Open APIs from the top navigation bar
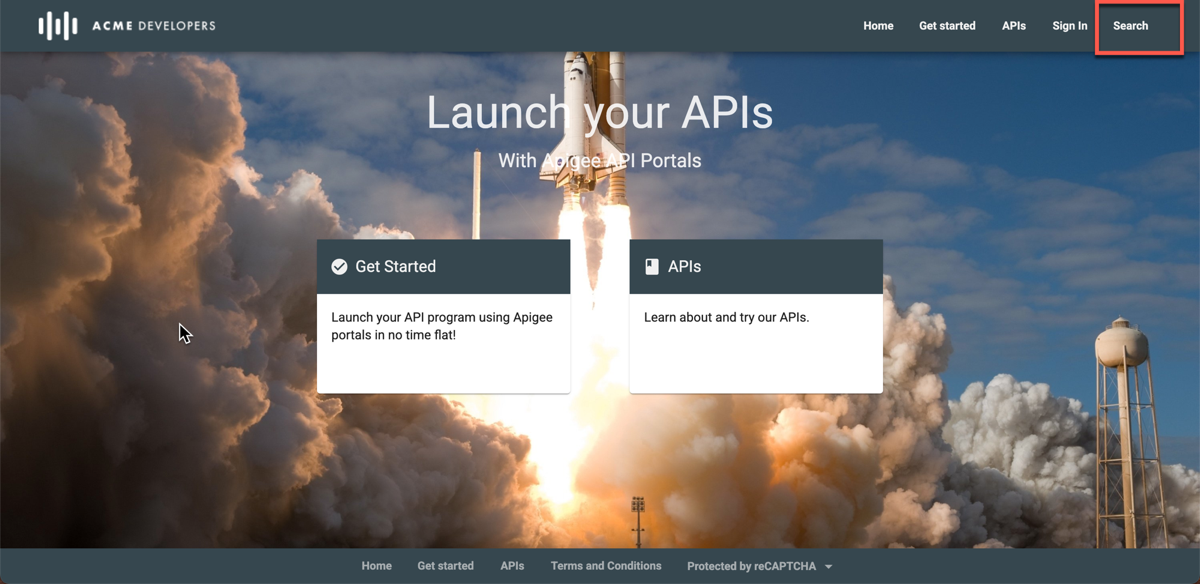Screen dimensions: 1200x584 (x=1013, y=26)
